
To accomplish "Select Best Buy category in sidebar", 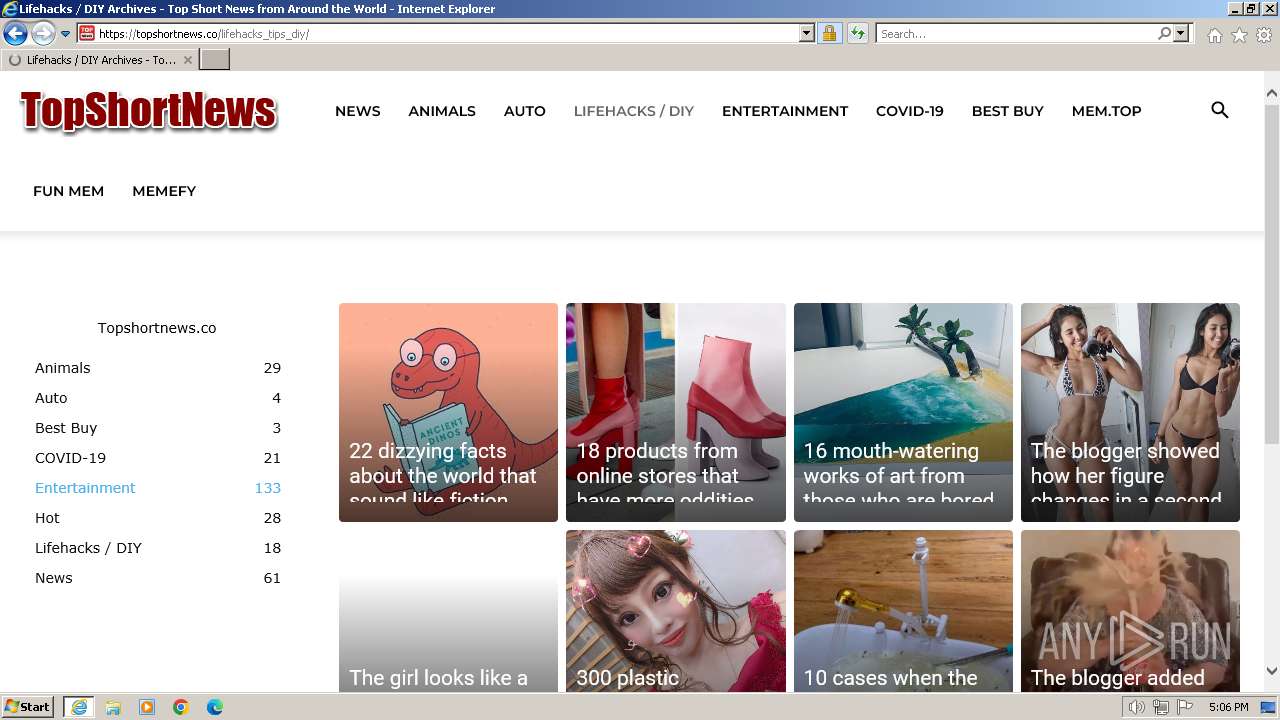I will pyautogui.click(x=158, y=428).
